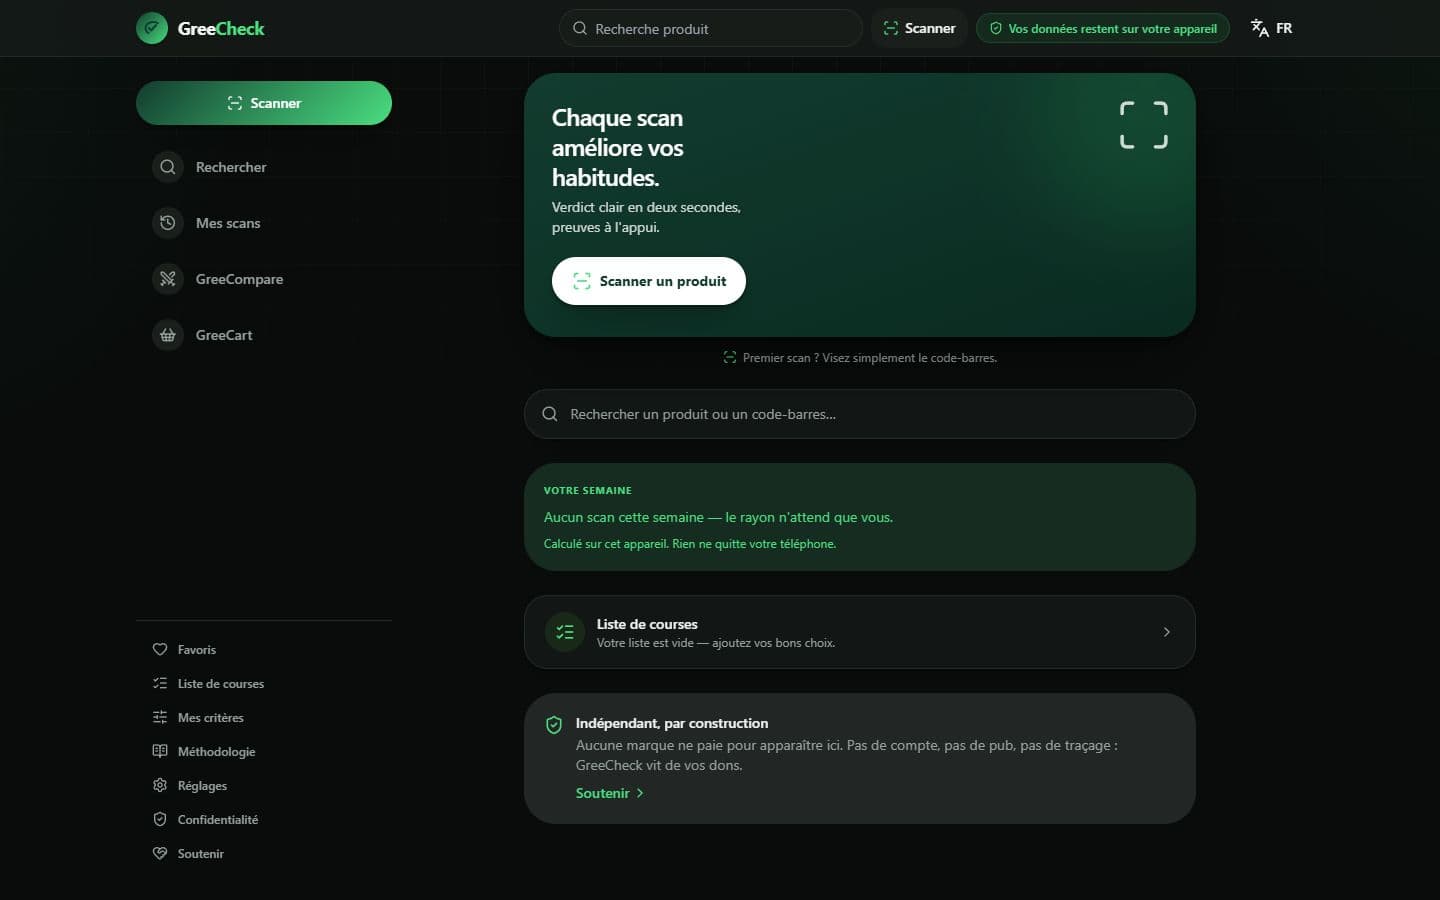The image size is (1440, 900).
Task: Click the Favoris heart icon
Action: 160,649
